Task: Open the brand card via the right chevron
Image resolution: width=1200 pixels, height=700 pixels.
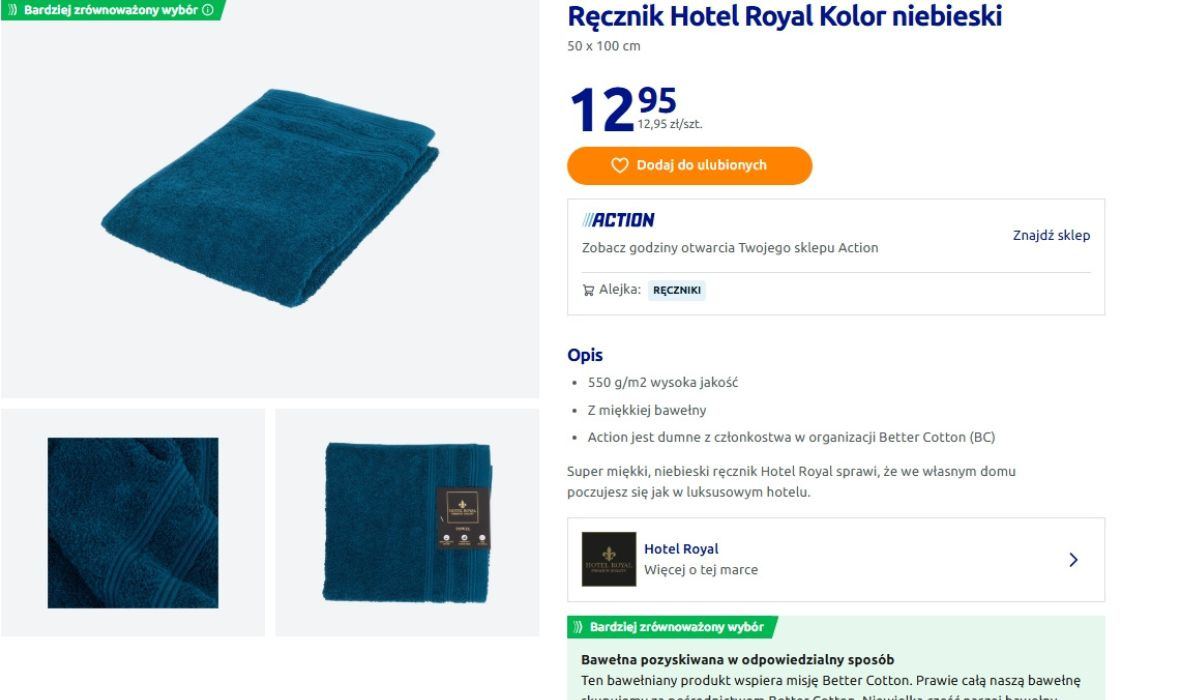Action: pyautogui.click(x=1073, y=560)
